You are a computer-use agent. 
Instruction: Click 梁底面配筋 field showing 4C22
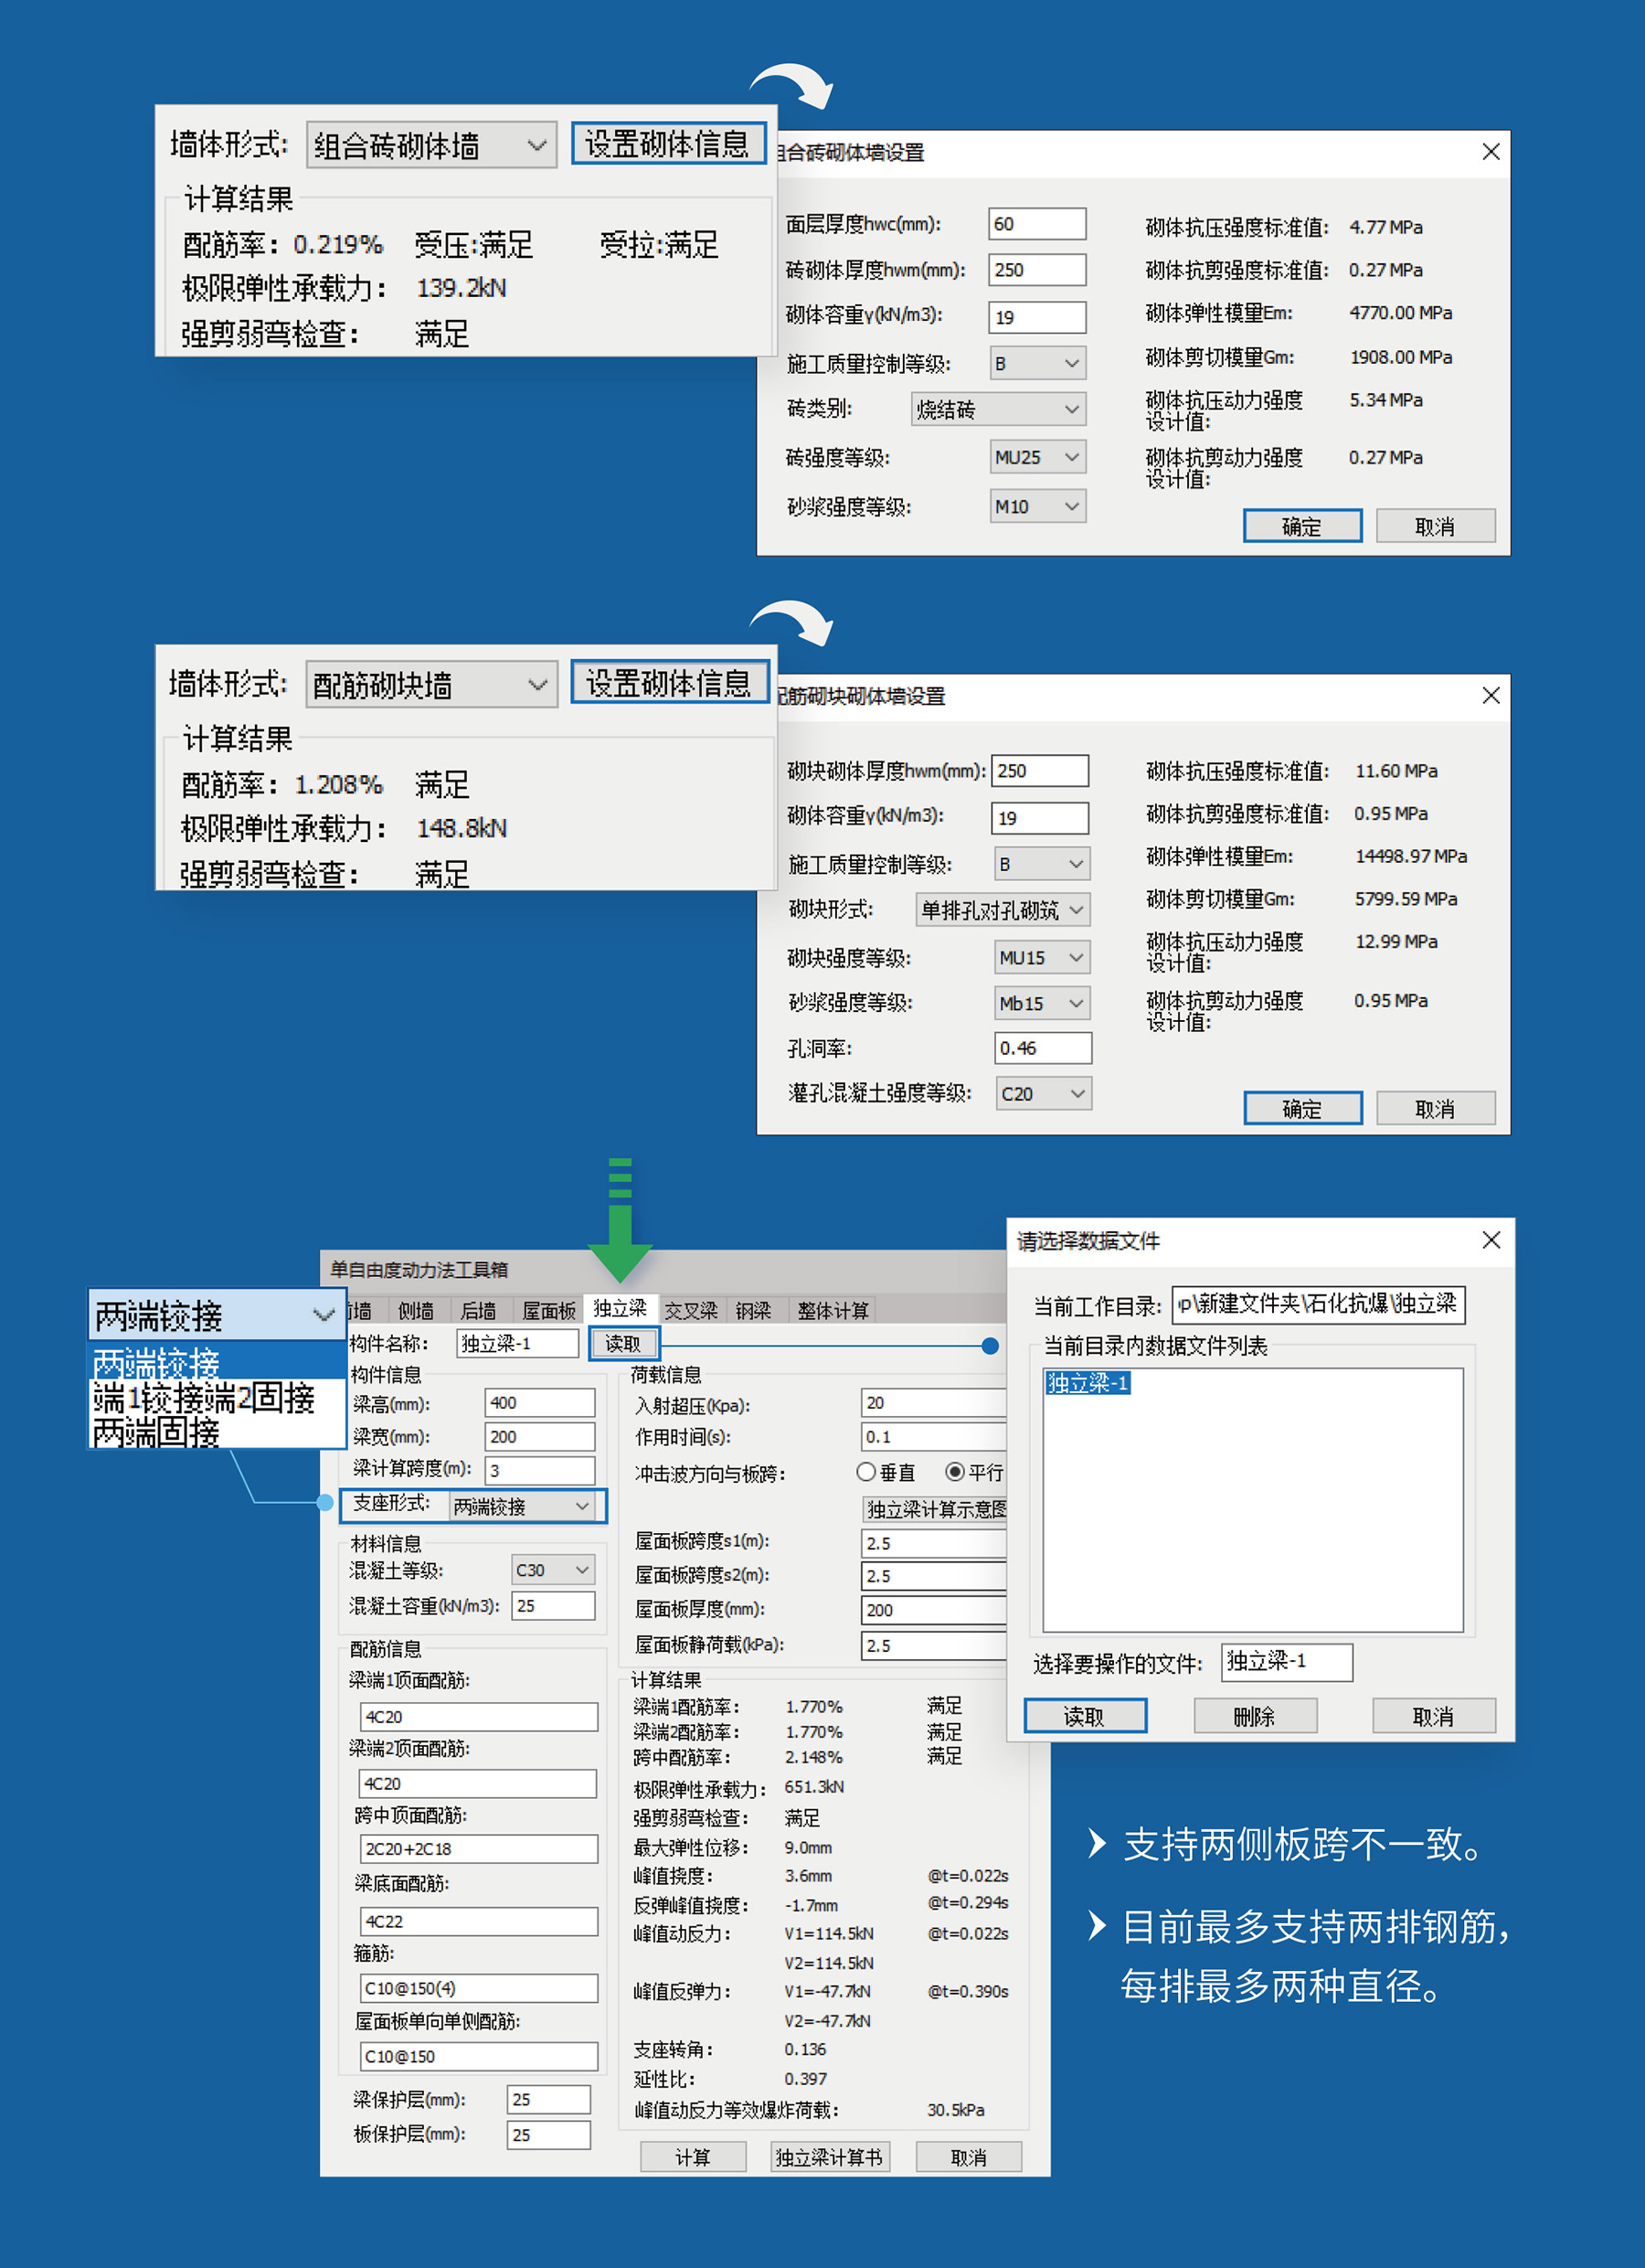pyautogui.click(x=479, y=1921)
